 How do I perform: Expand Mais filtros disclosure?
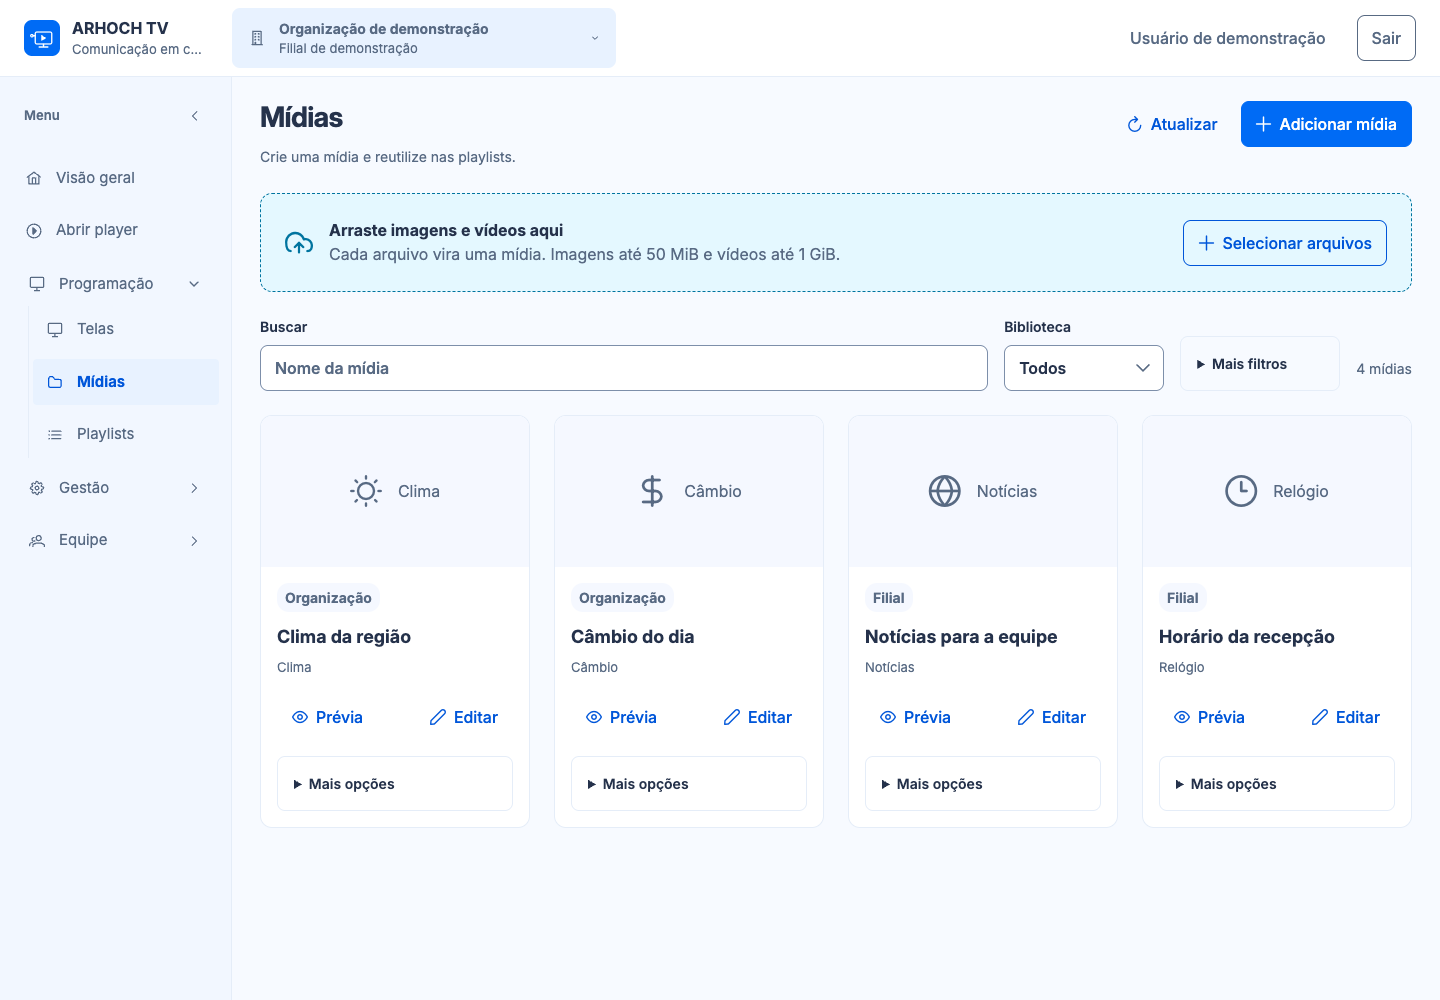point(1260,364)
